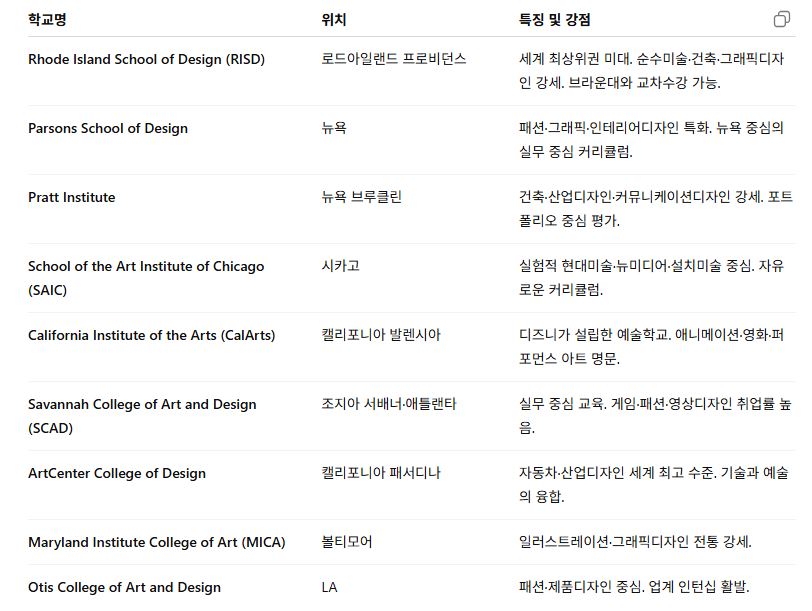Click the 특징 및 강점 column header
This screenshot has width=812, height=611.
pyautogui.click(x=554, y=19)
